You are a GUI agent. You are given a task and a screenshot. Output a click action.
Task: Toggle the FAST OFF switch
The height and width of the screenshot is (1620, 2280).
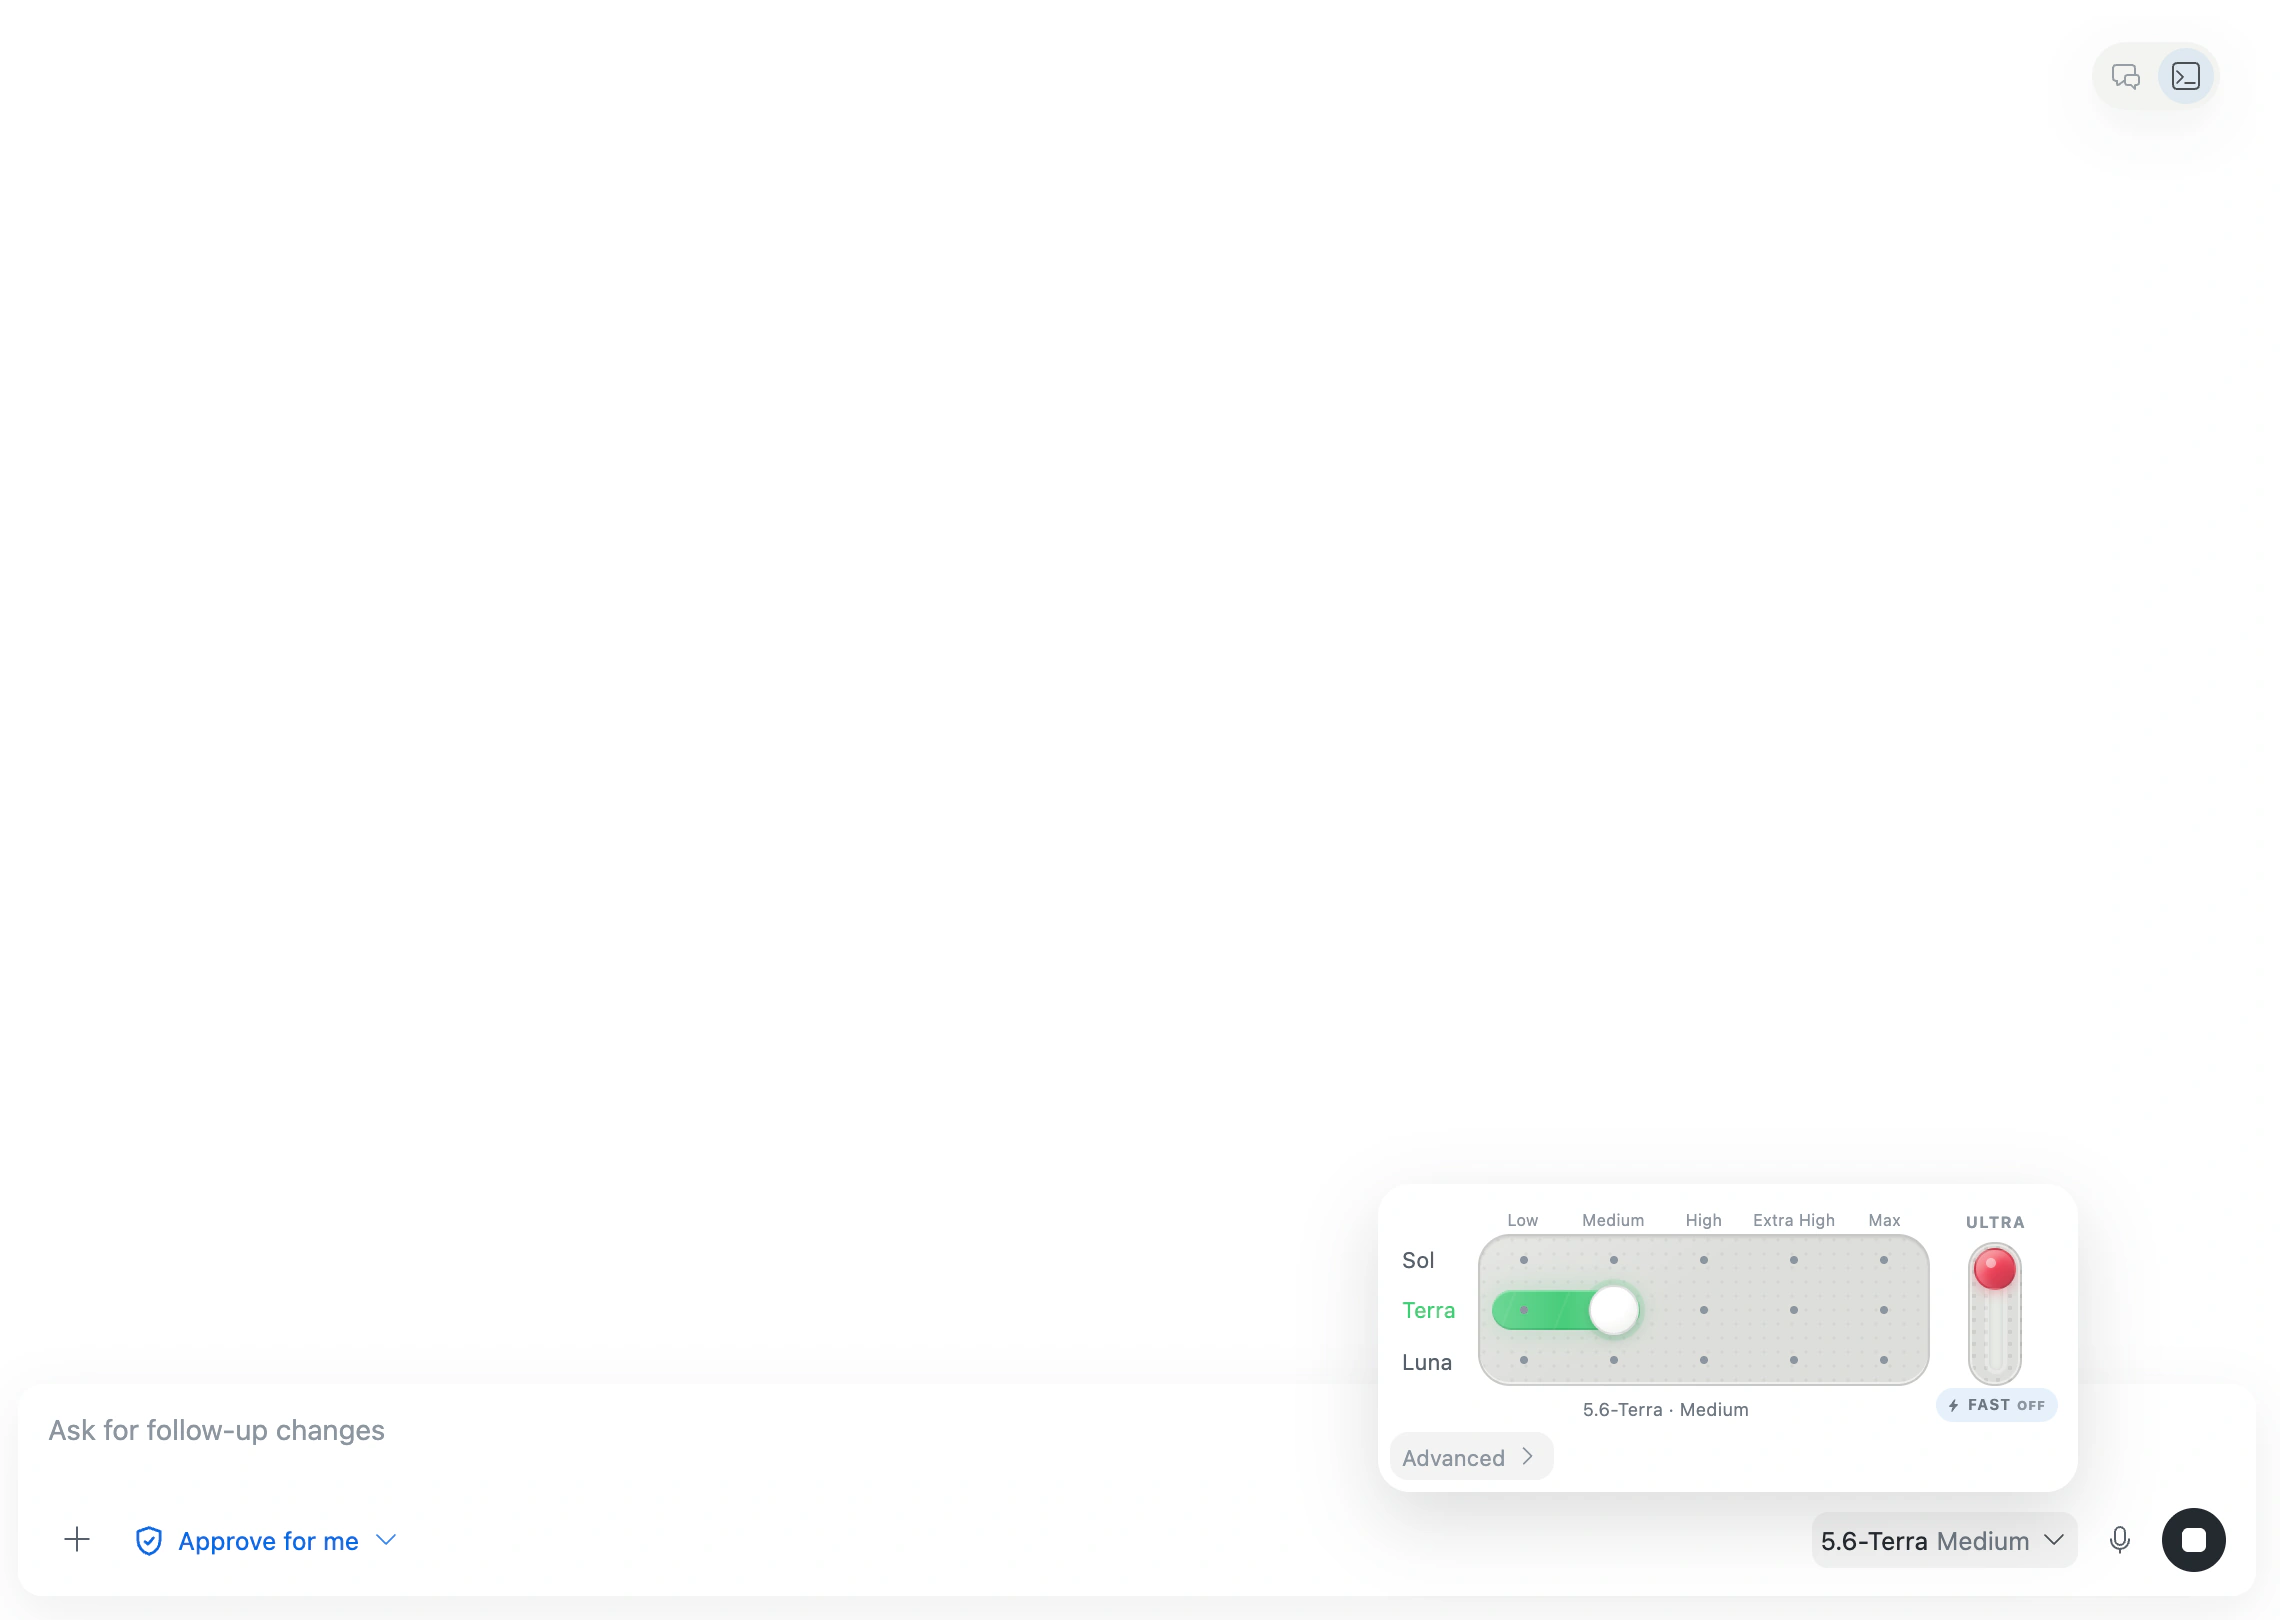pyautogui.click(x=1997, y=1405)
